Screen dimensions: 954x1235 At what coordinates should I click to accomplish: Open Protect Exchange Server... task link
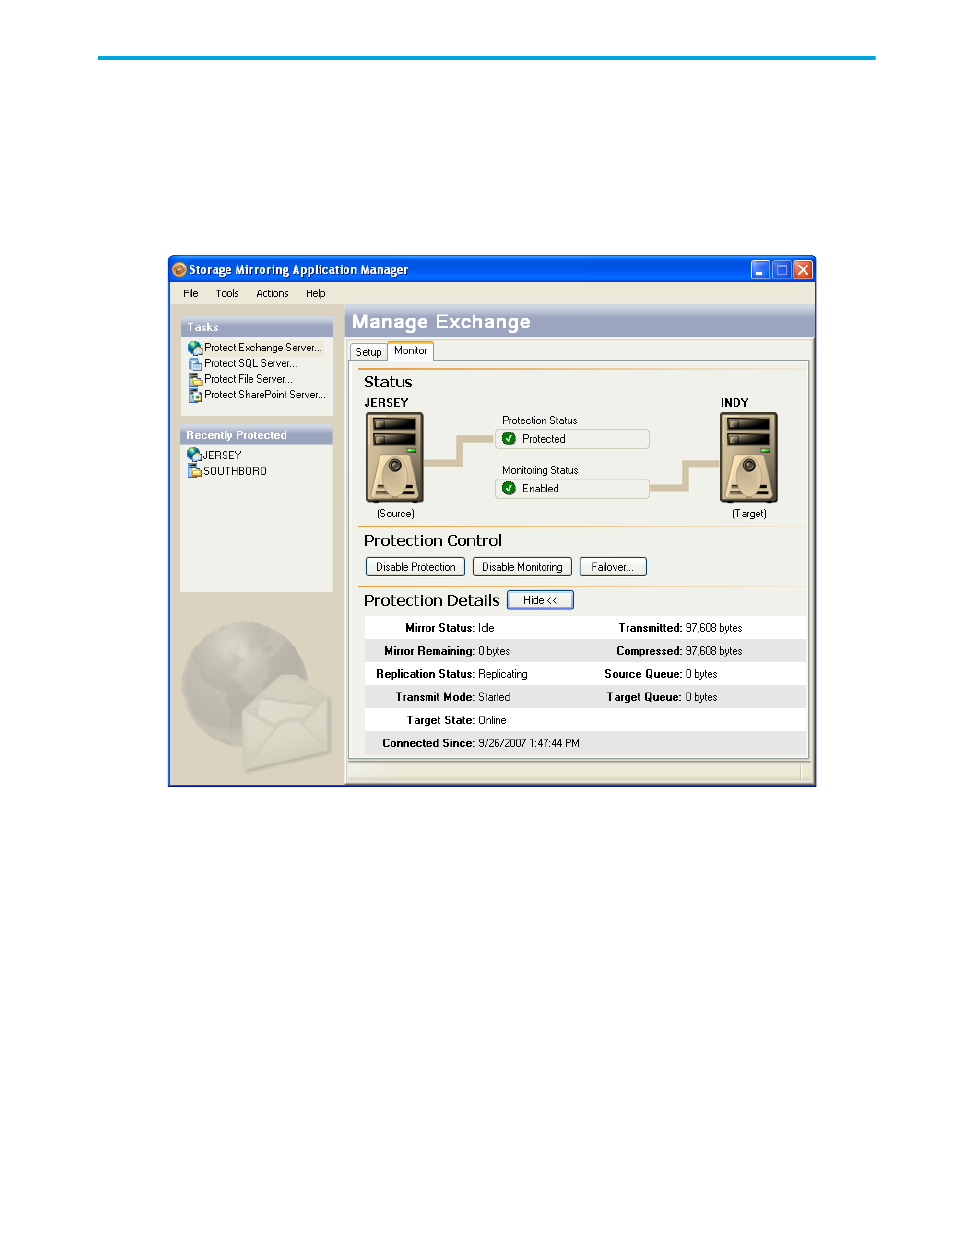click(263, 348)
